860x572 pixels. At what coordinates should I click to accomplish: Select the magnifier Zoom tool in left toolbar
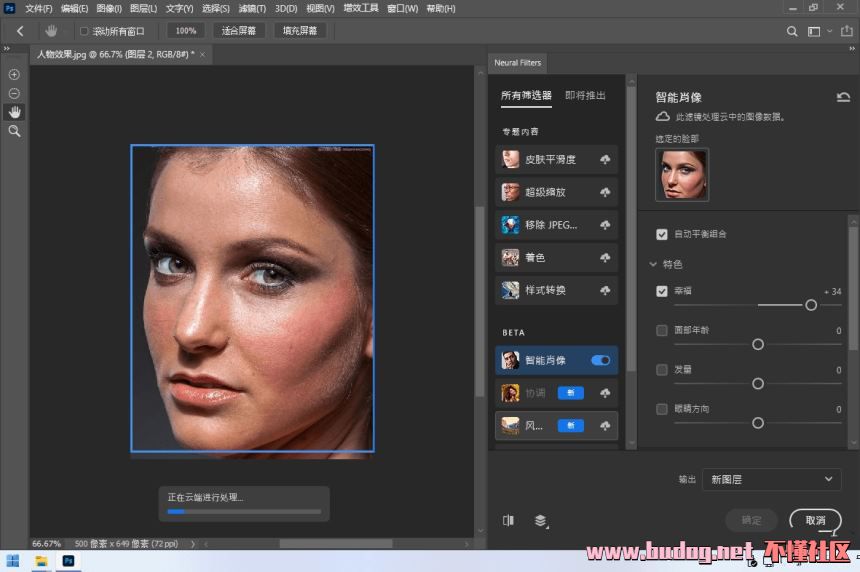pos(14,131)
